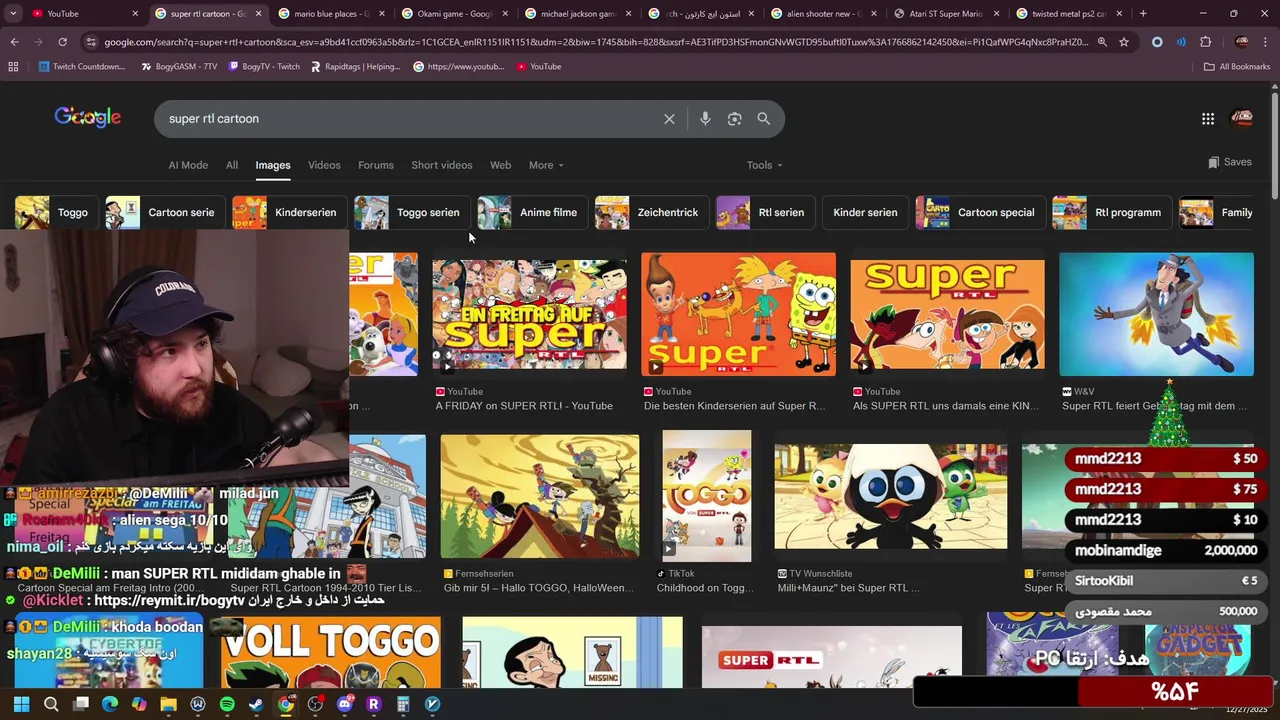
Task: Switch to the Web tab
Action: 501,165
